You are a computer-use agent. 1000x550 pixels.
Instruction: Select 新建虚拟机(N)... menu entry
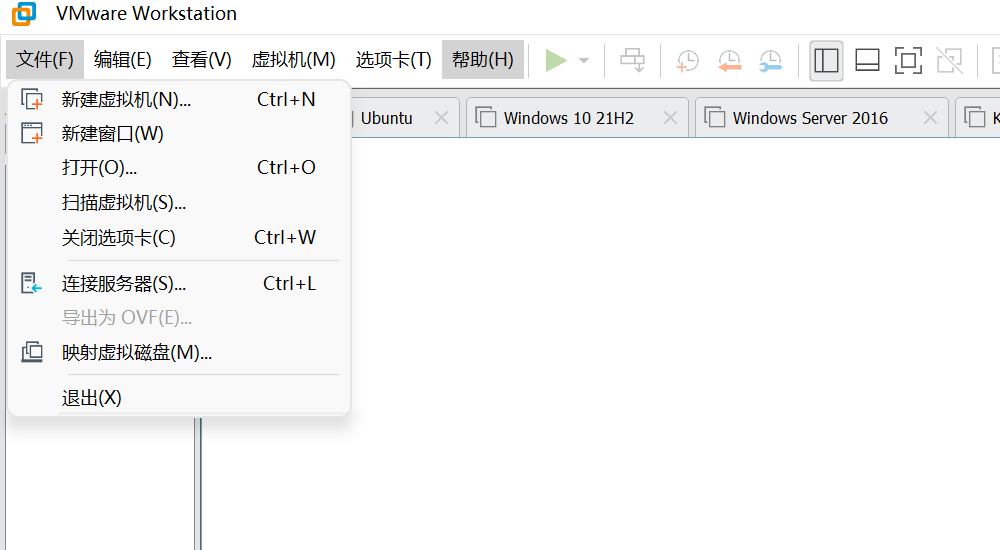(126, 99)
